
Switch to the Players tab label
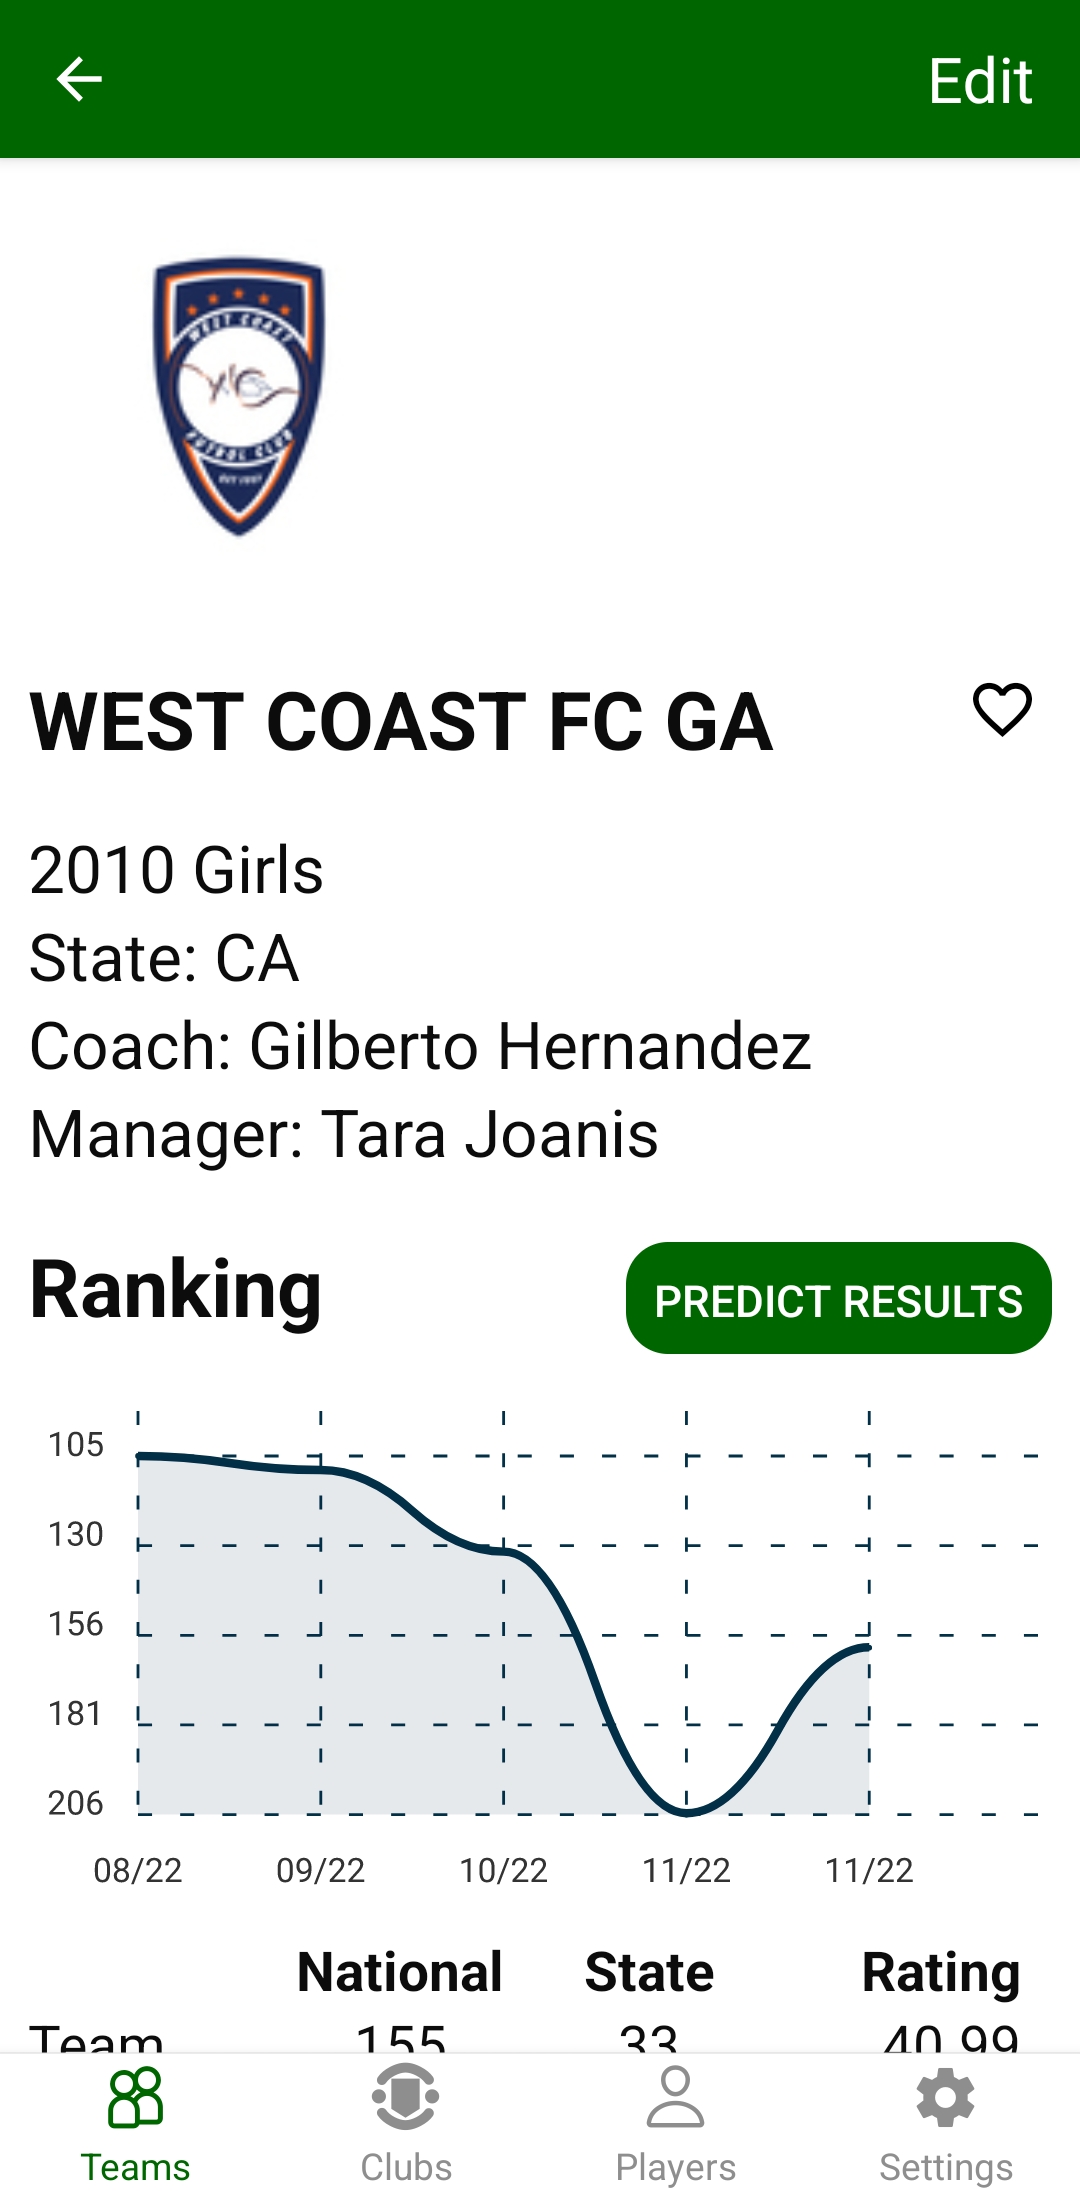675,2167
